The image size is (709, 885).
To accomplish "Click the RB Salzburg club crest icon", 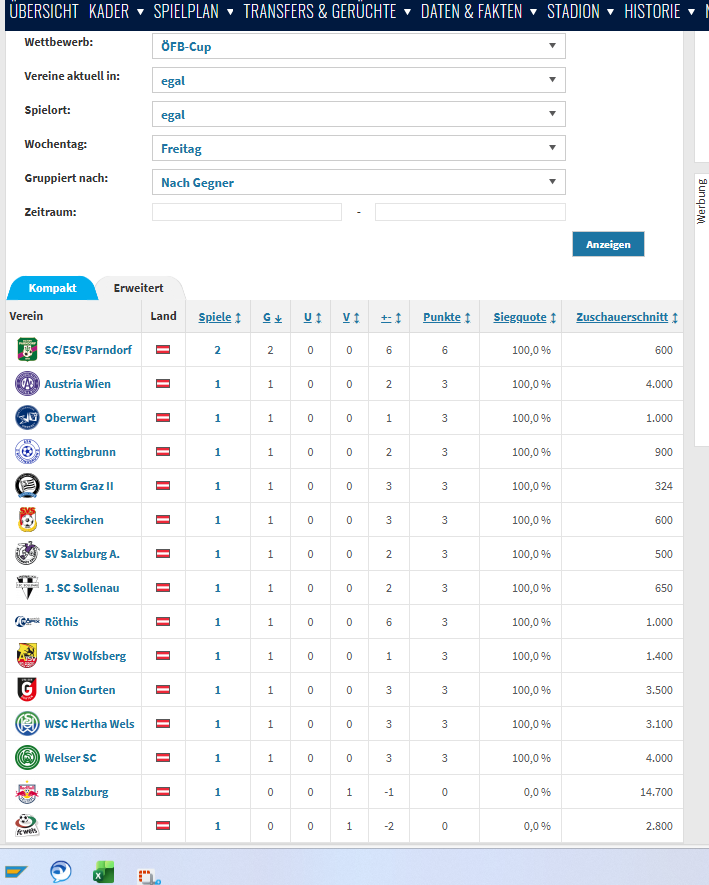I will [x=27, y=792].
